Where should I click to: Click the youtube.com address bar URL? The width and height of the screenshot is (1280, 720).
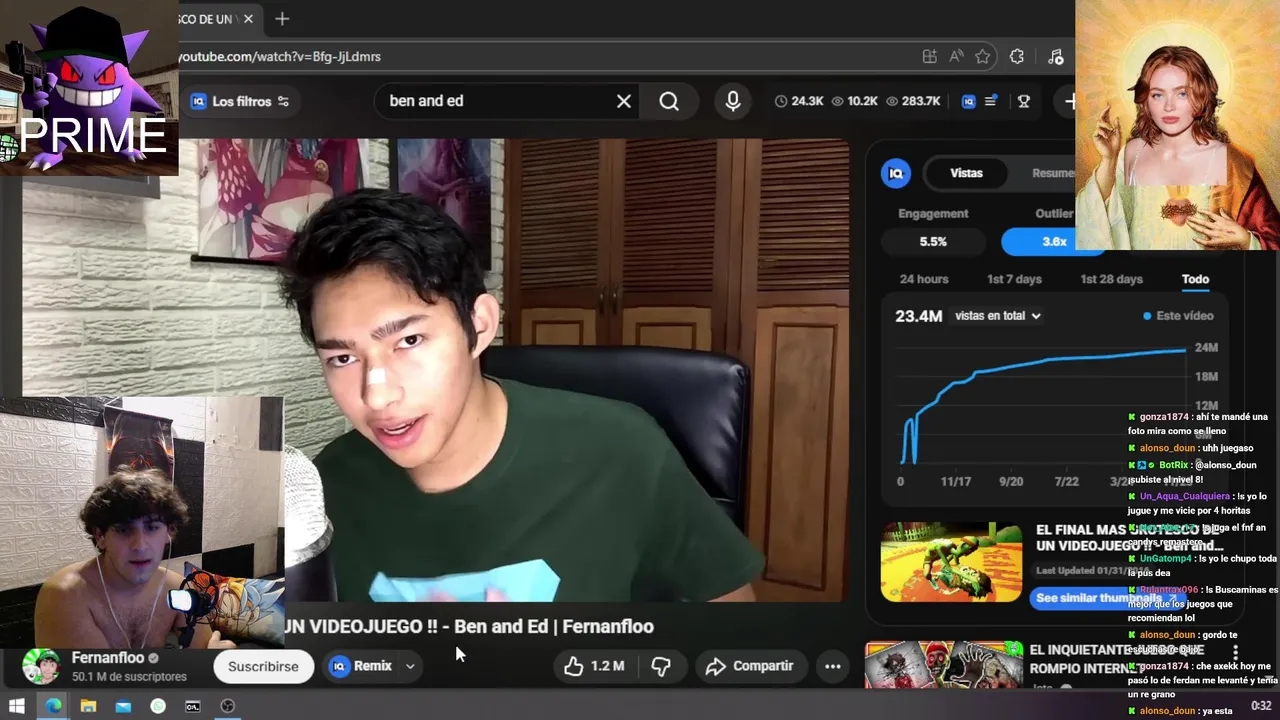(x=280, y=57)
